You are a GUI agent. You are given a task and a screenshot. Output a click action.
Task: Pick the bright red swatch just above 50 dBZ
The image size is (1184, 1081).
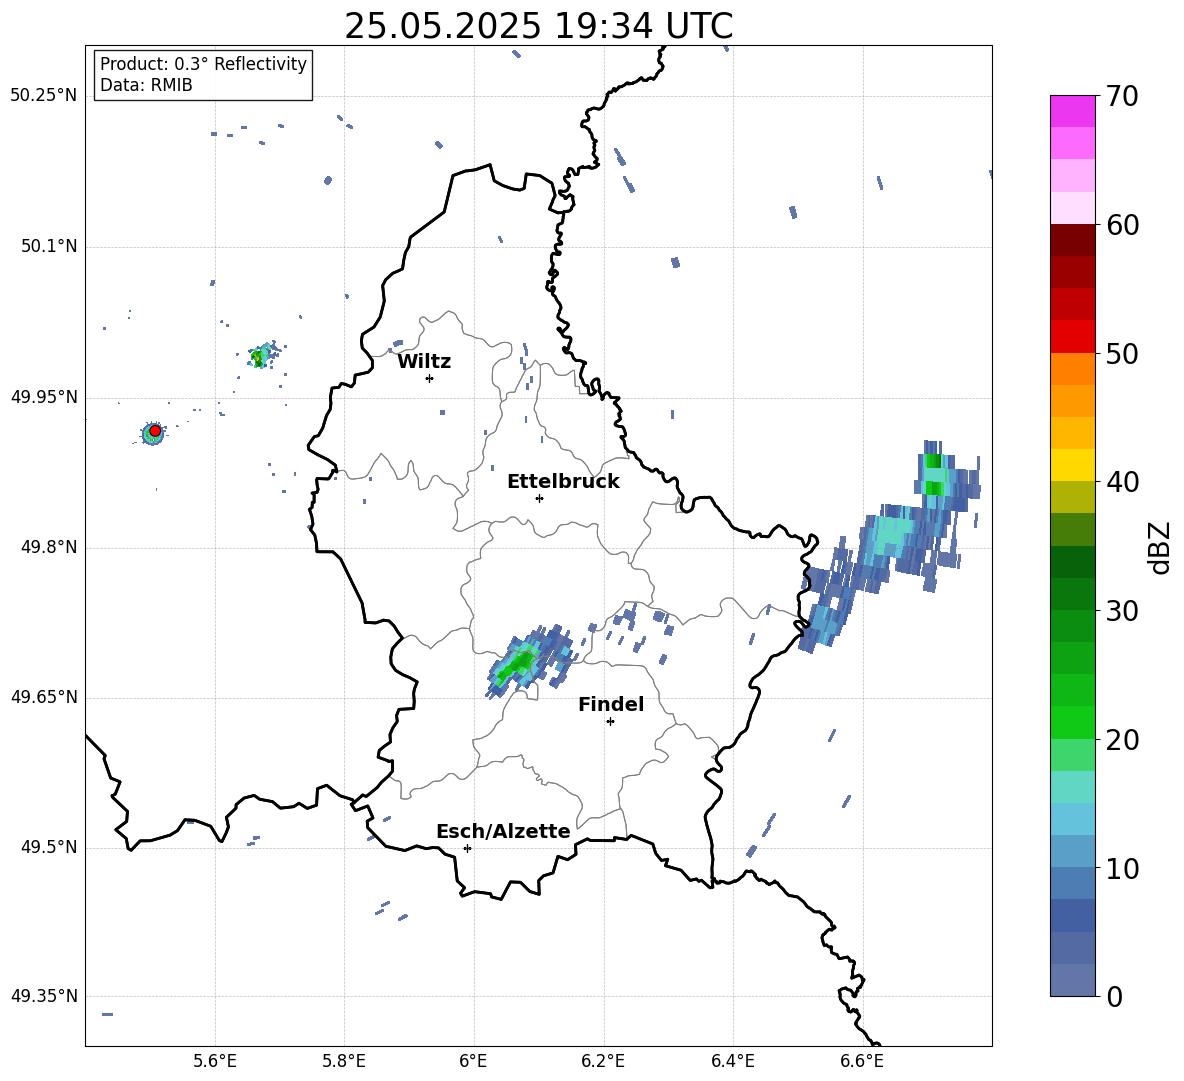(1072, 337)
